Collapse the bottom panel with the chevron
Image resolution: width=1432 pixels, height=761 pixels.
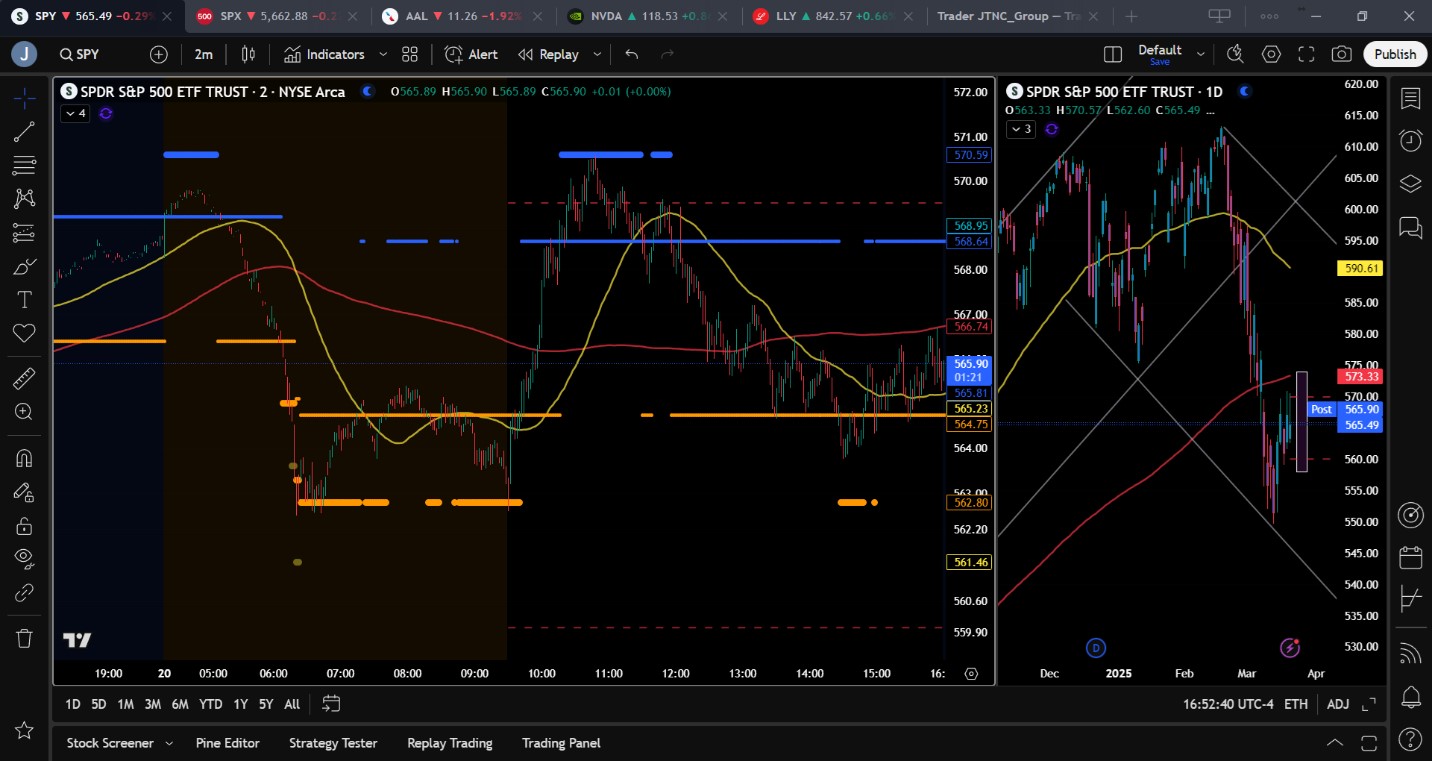[1335, 743]
